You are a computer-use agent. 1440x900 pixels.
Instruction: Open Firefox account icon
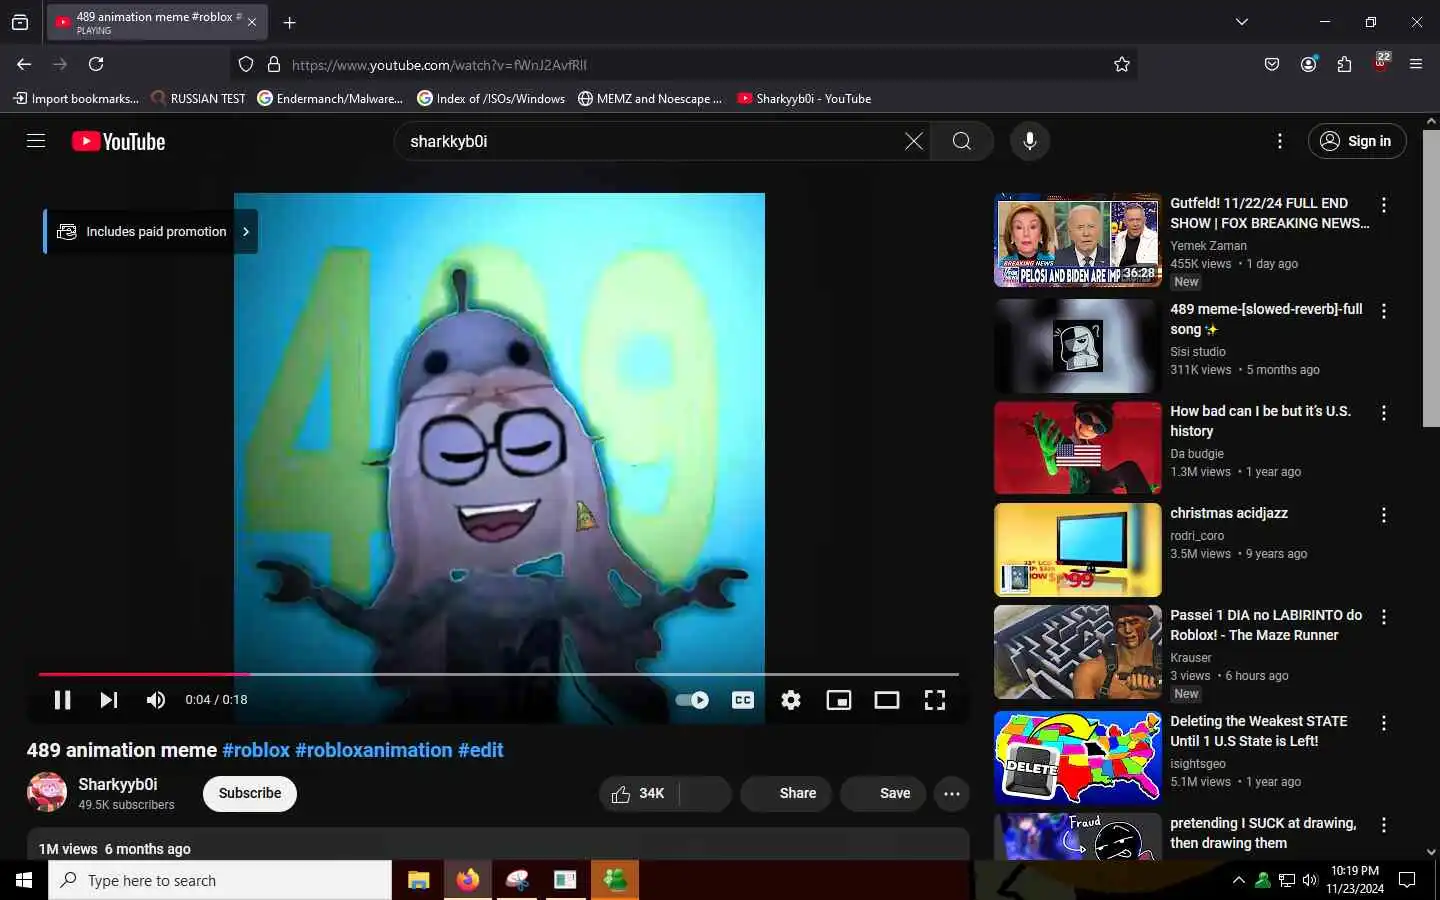[1308, 64]
